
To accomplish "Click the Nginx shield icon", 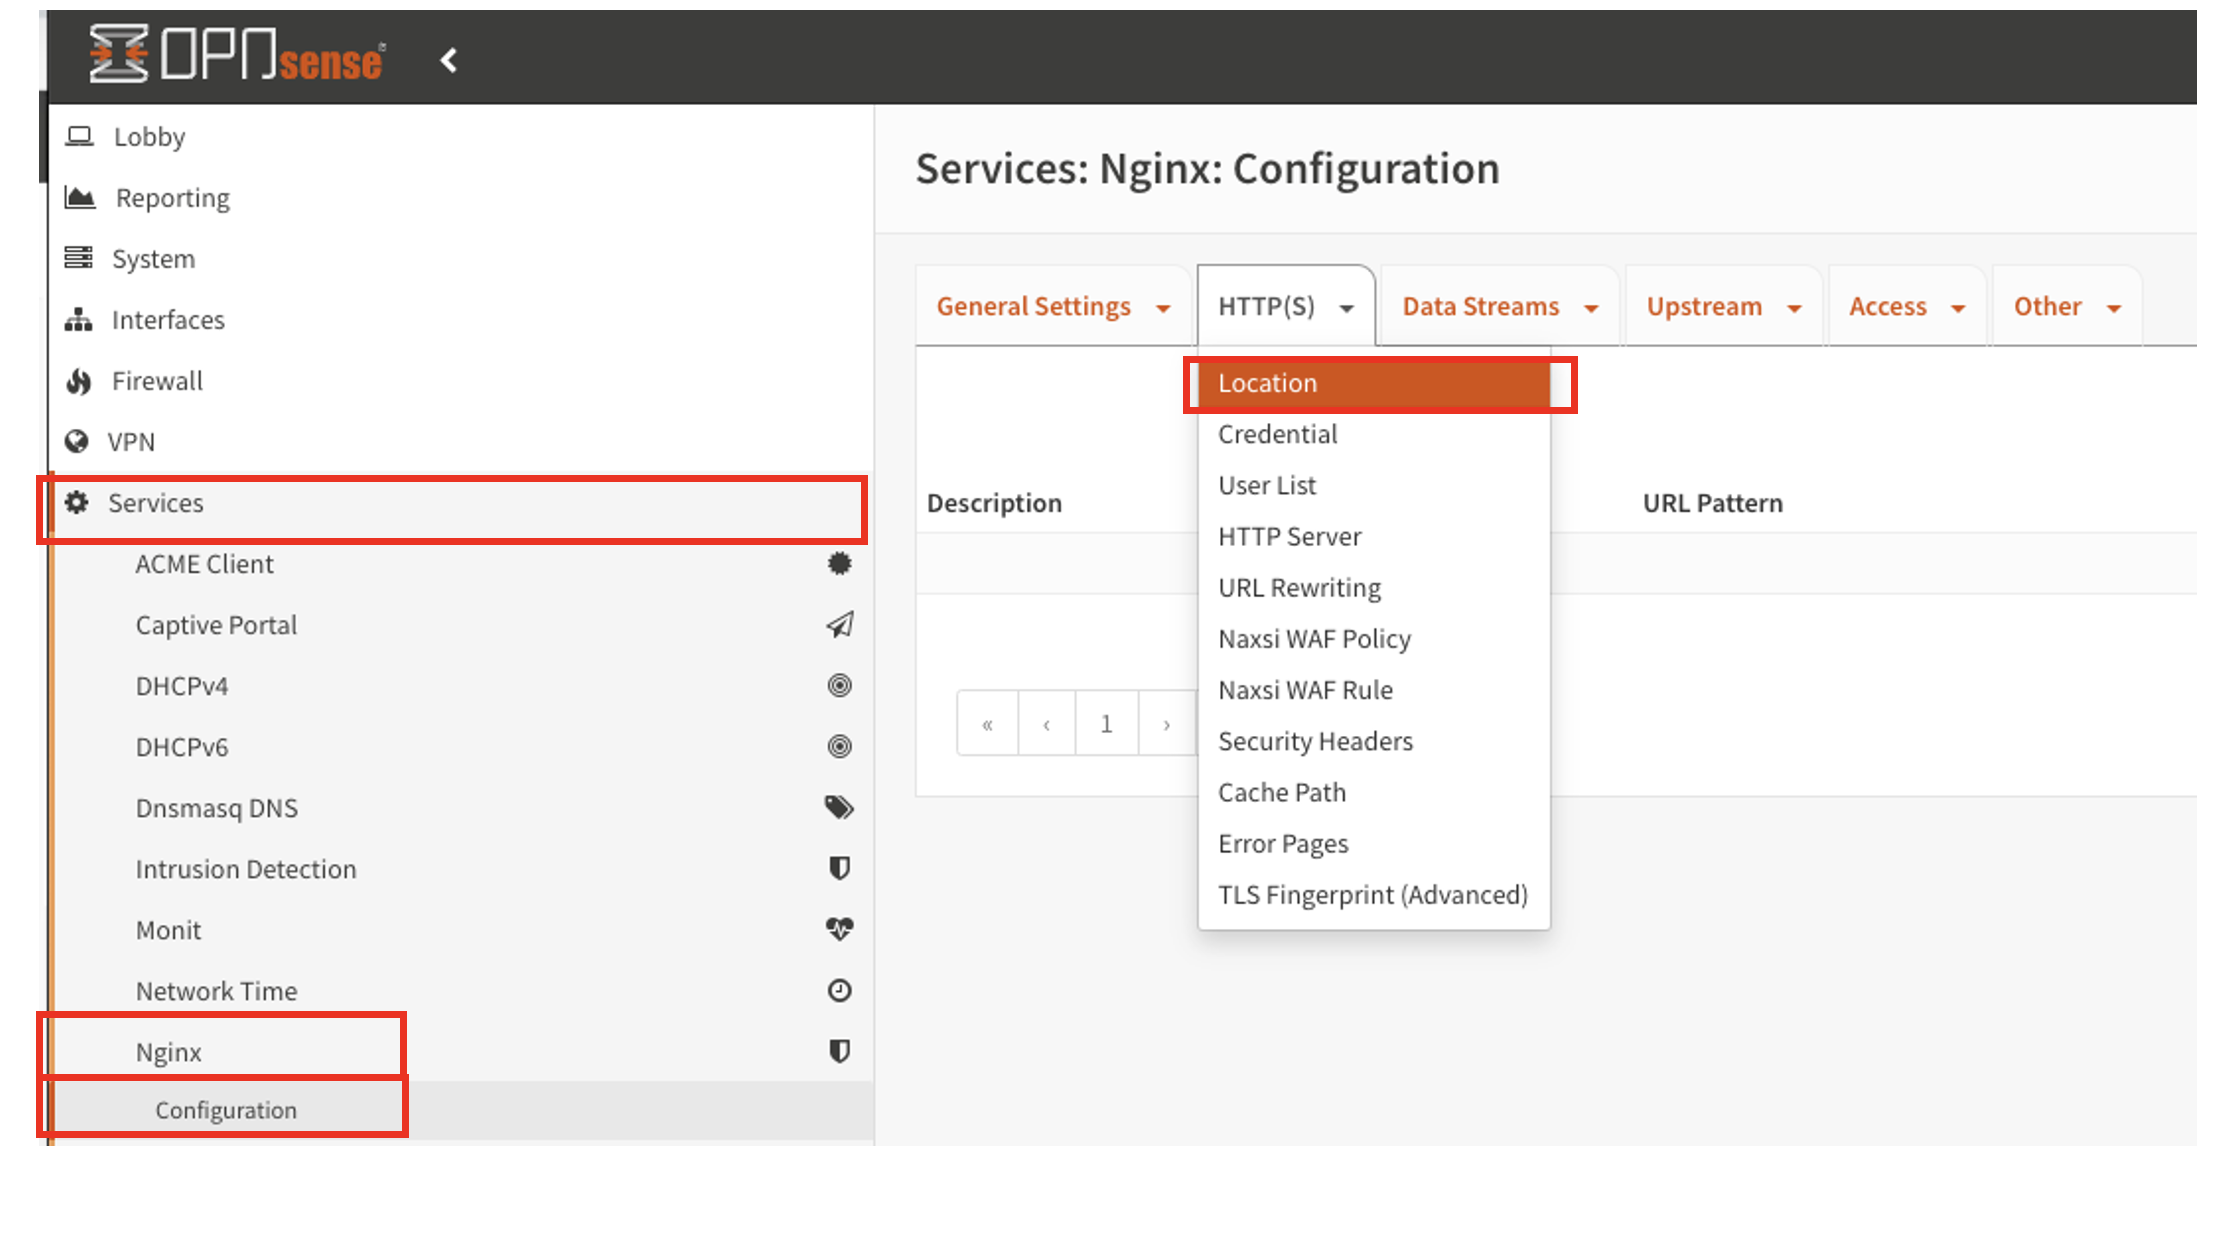I will pos(839,1051).
